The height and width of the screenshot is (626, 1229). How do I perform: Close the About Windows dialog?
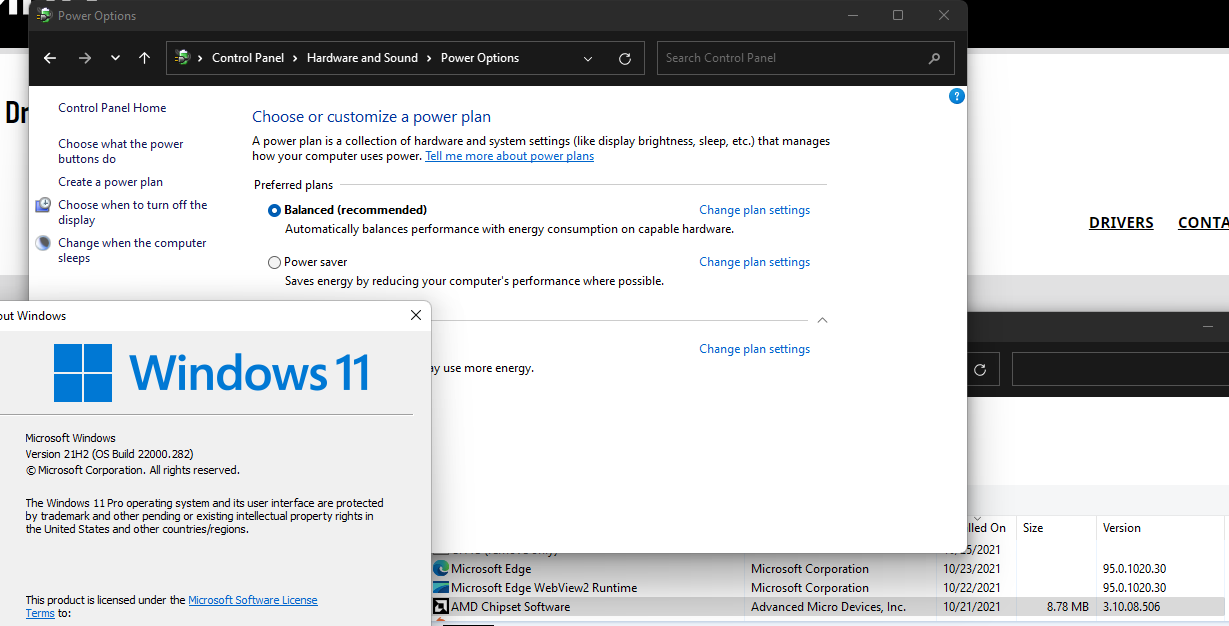pyautogui.click(x=416, y=315)
